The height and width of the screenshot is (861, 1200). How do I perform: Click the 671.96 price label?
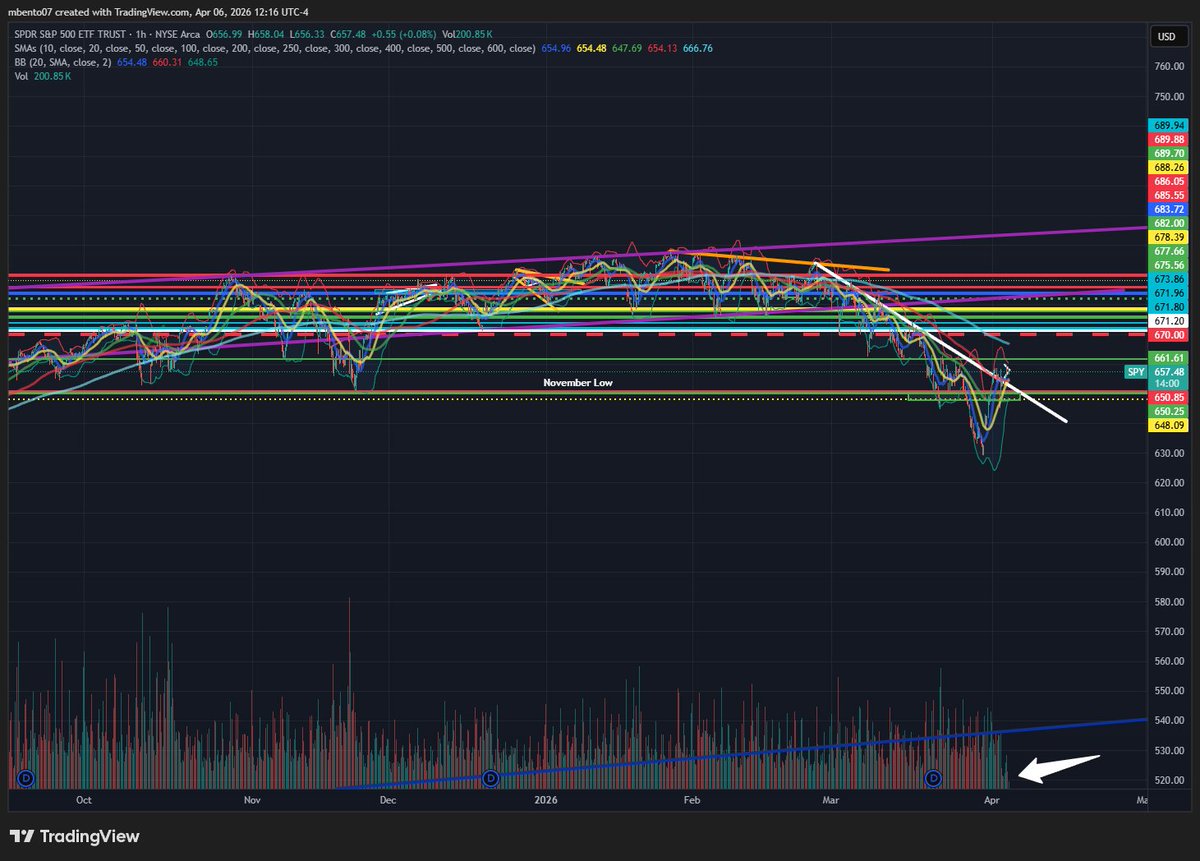point(1169,293)
